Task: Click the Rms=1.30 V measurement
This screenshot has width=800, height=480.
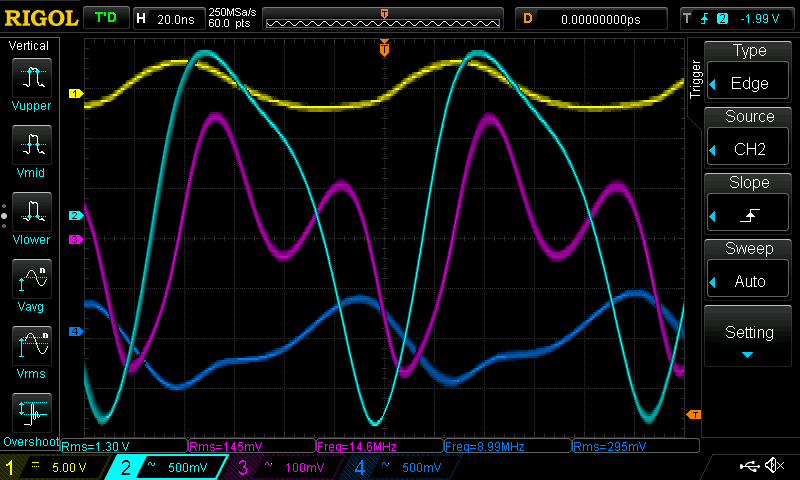Action: click(124, 446)
